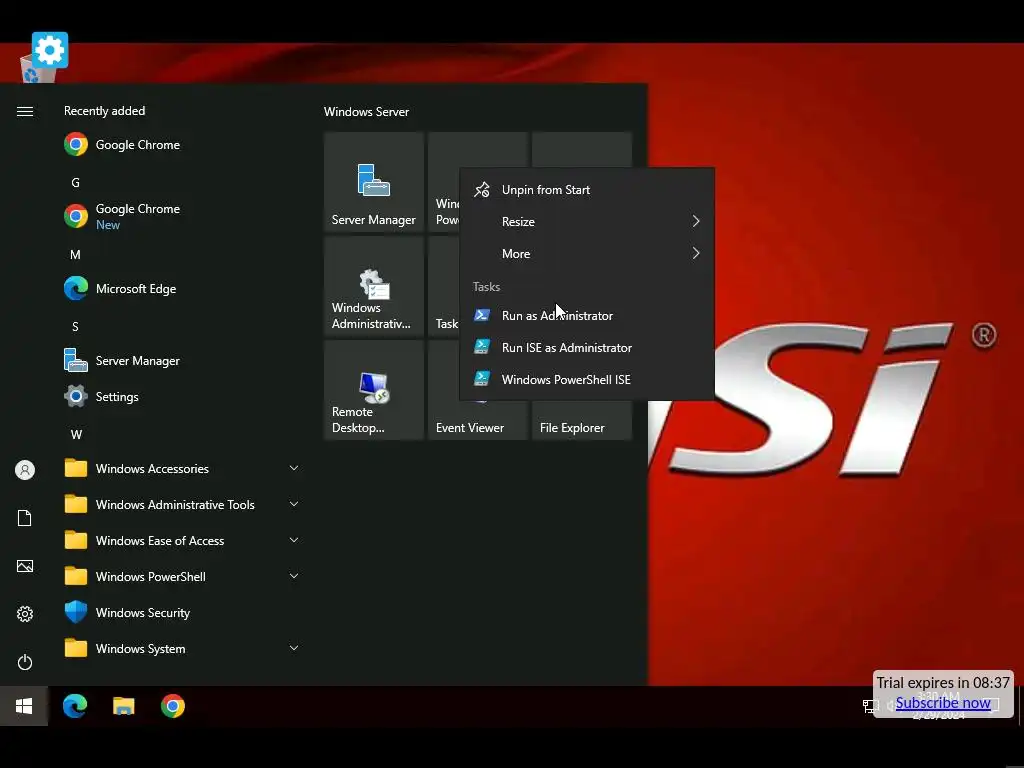The width and height of the screenshot is (1024, 768).
Task: Open Google Chrome on the taskbar
Action: tap(173, 706)
